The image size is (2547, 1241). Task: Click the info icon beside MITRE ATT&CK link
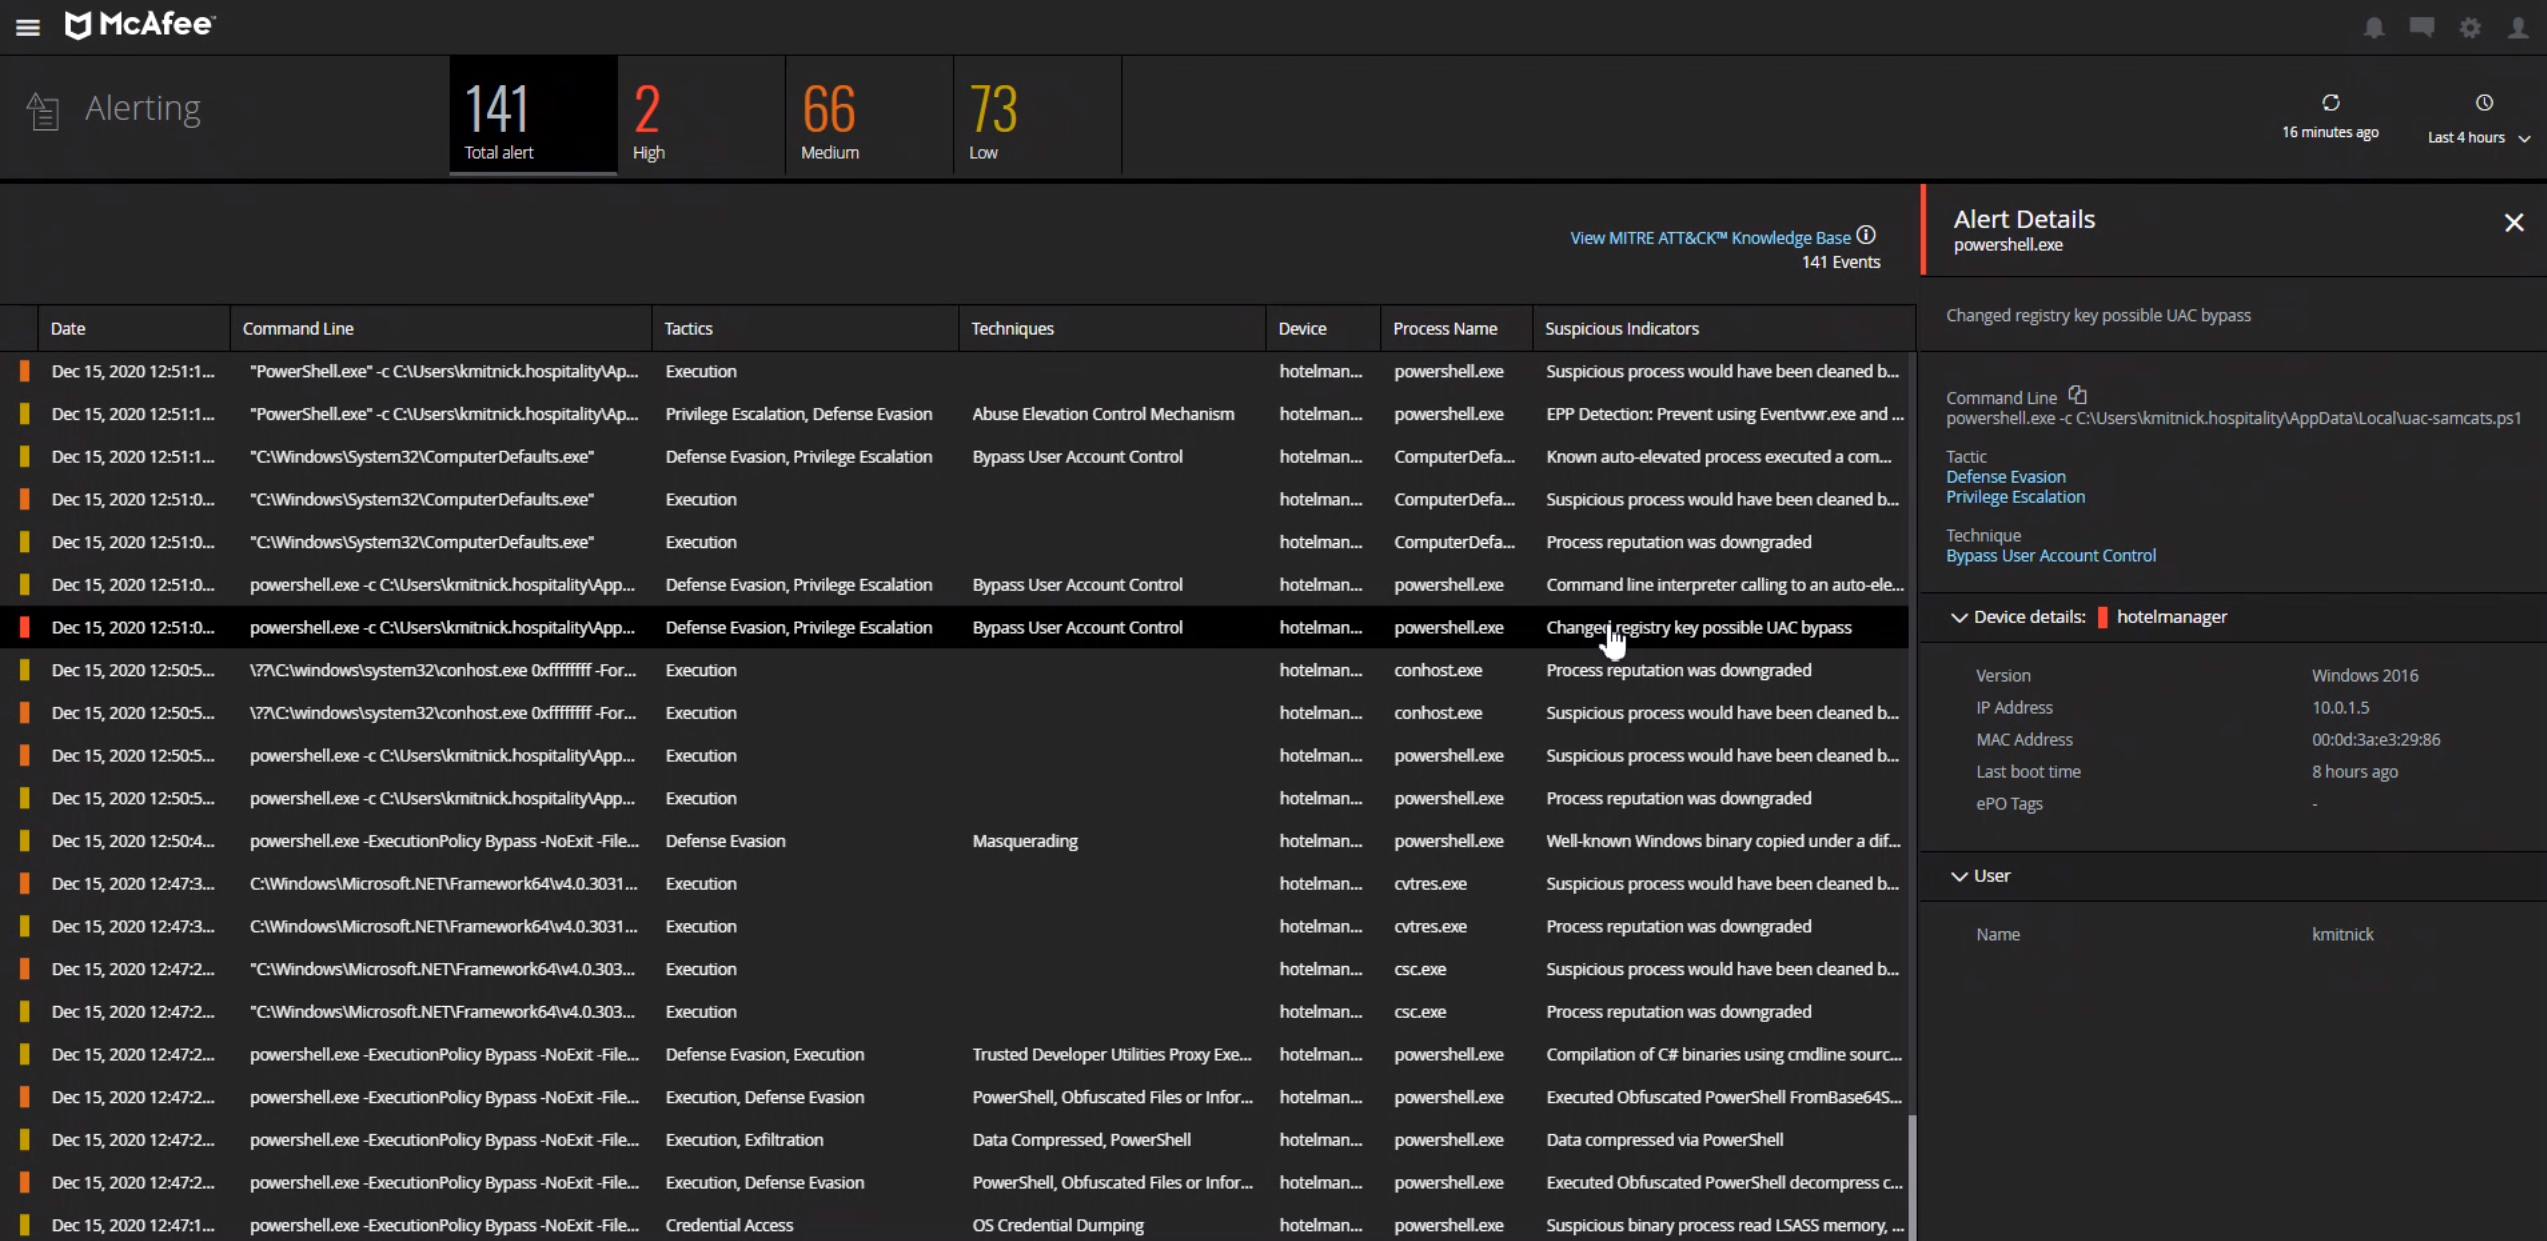point(1866,236)
